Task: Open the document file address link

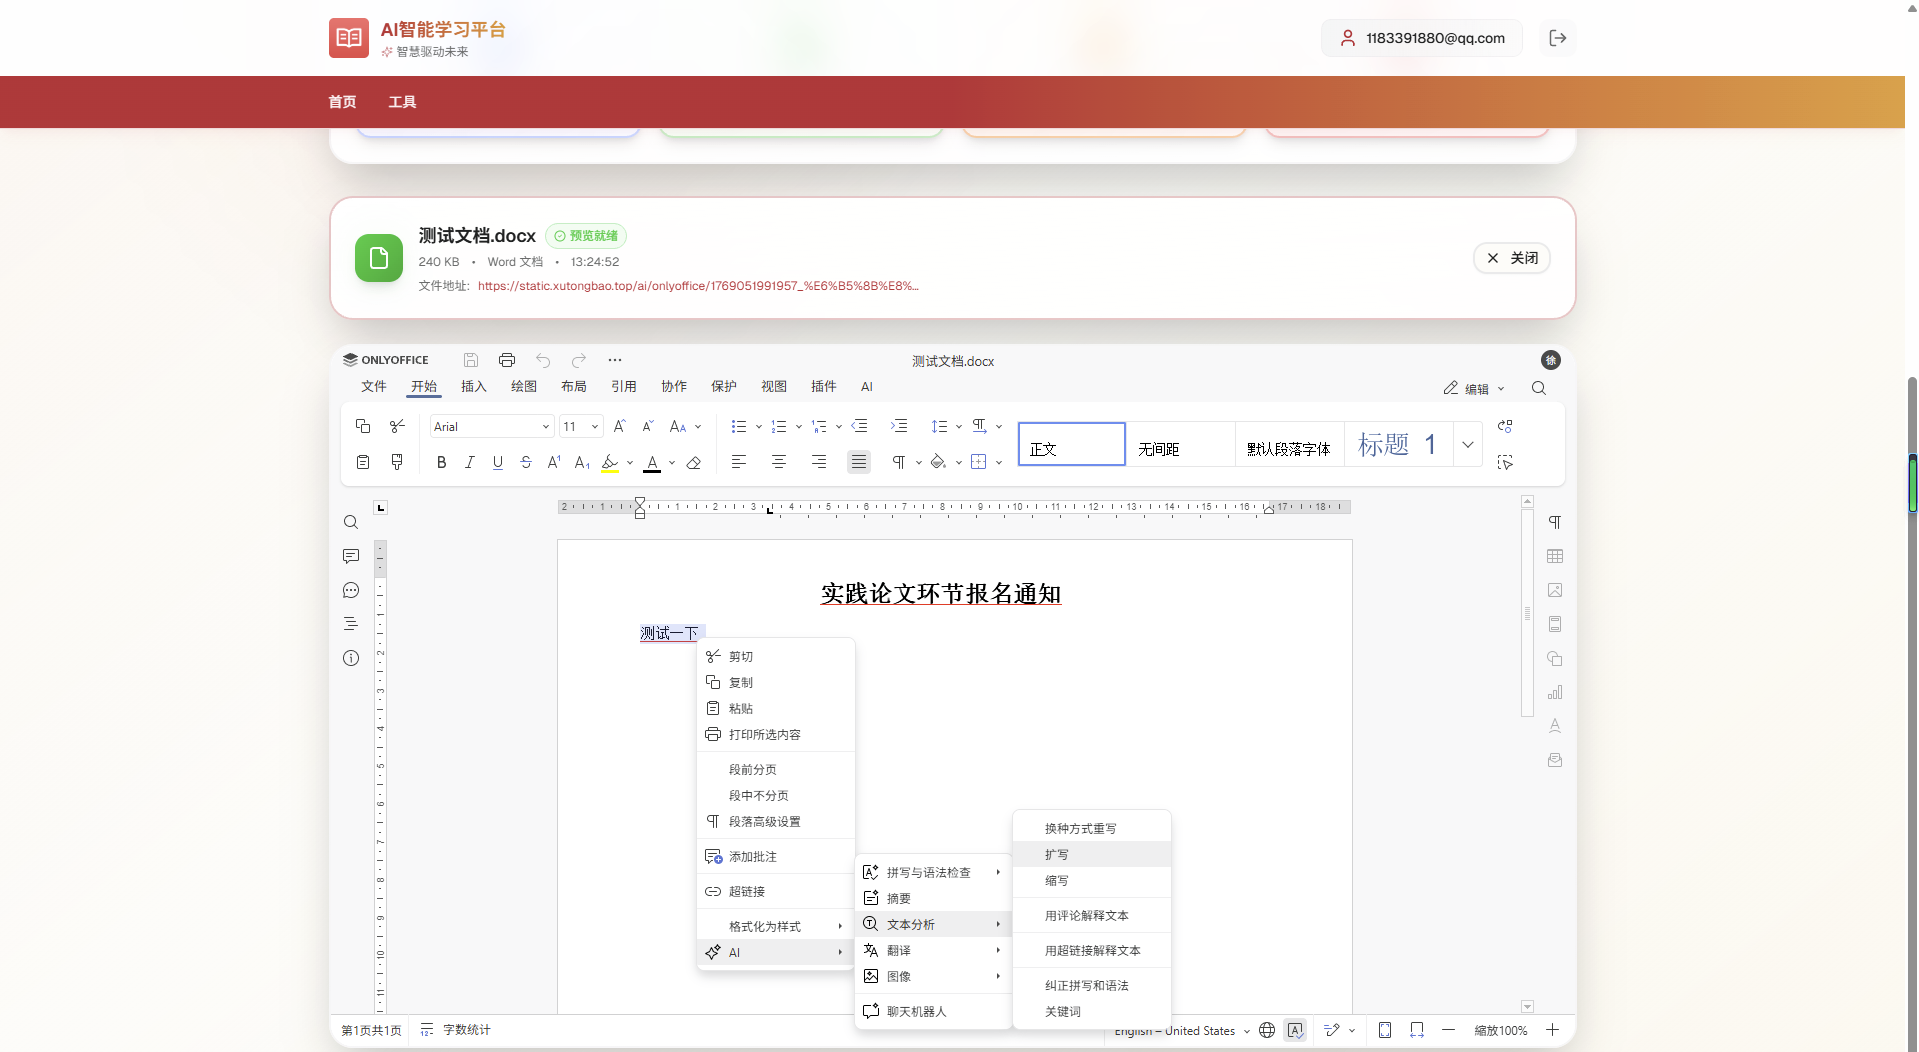Action: click(x=697, y=286)
